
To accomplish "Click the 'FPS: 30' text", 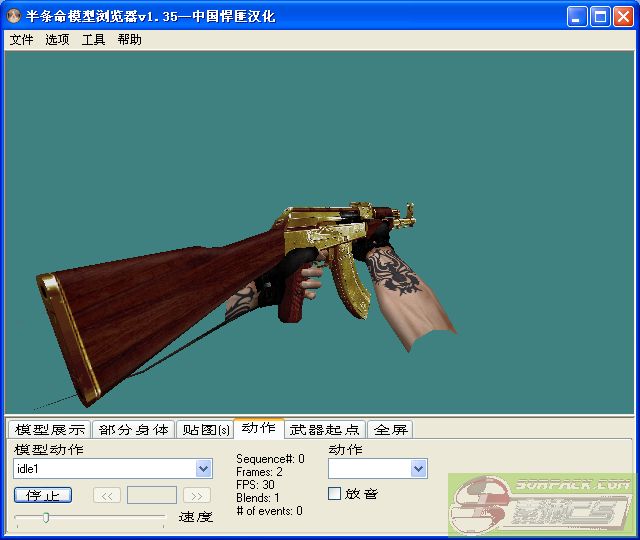I will point(255,485).
